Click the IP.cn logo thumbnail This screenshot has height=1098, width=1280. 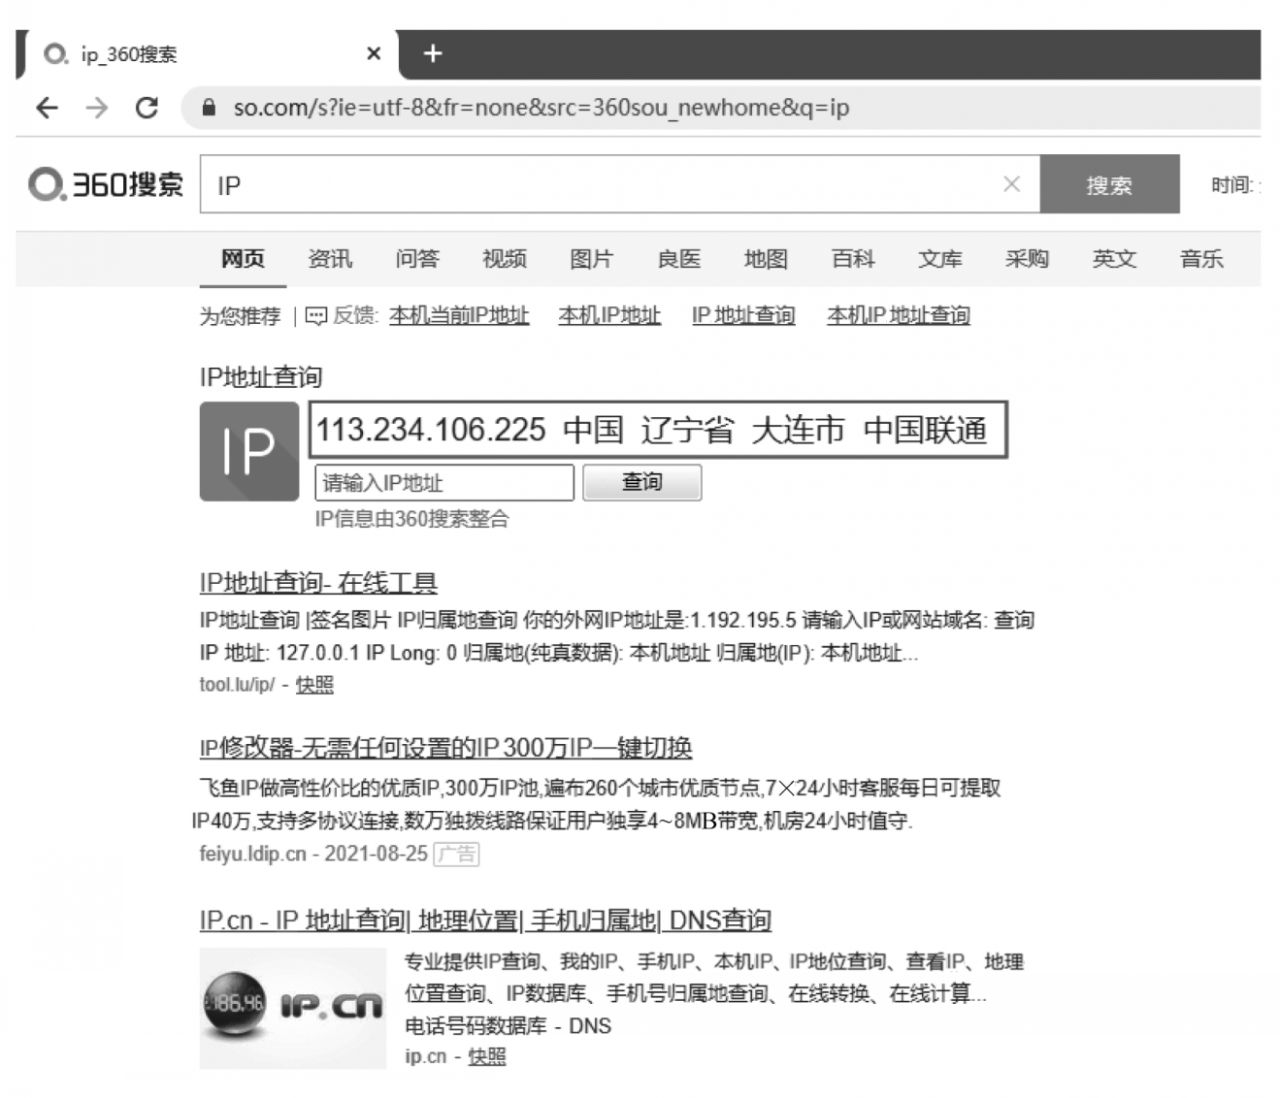point(293,1008)
